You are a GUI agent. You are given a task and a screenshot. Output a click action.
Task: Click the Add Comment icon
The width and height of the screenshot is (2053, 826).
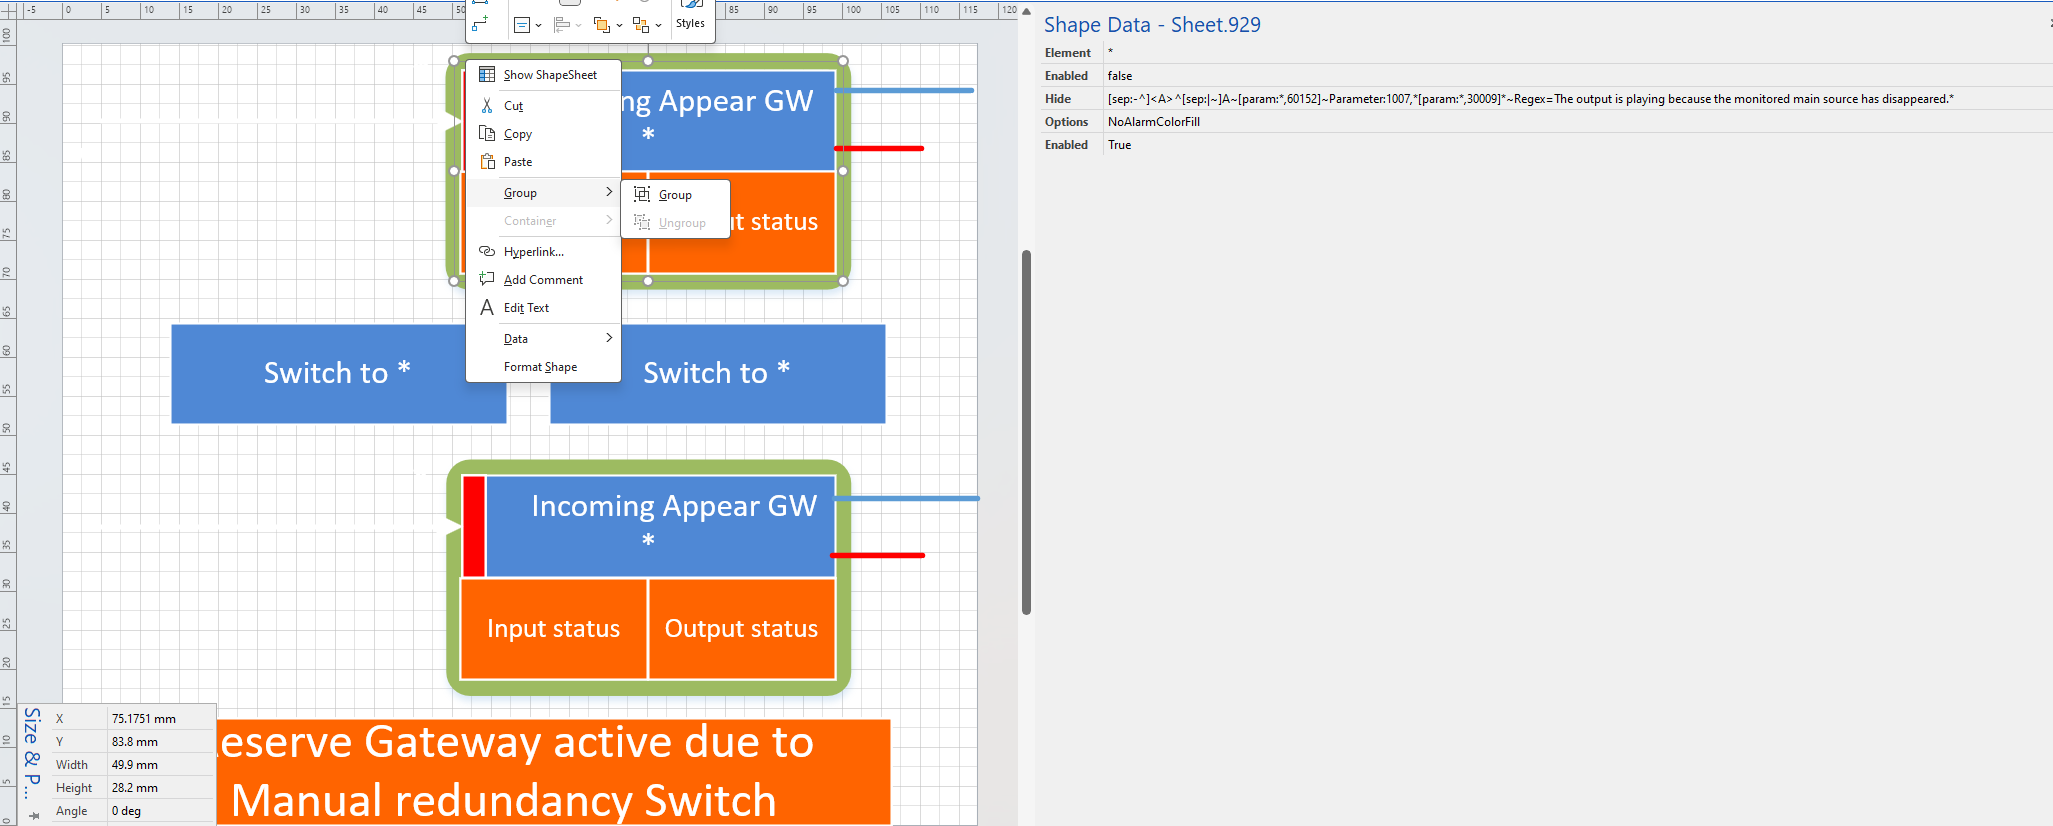pos(487,280)
